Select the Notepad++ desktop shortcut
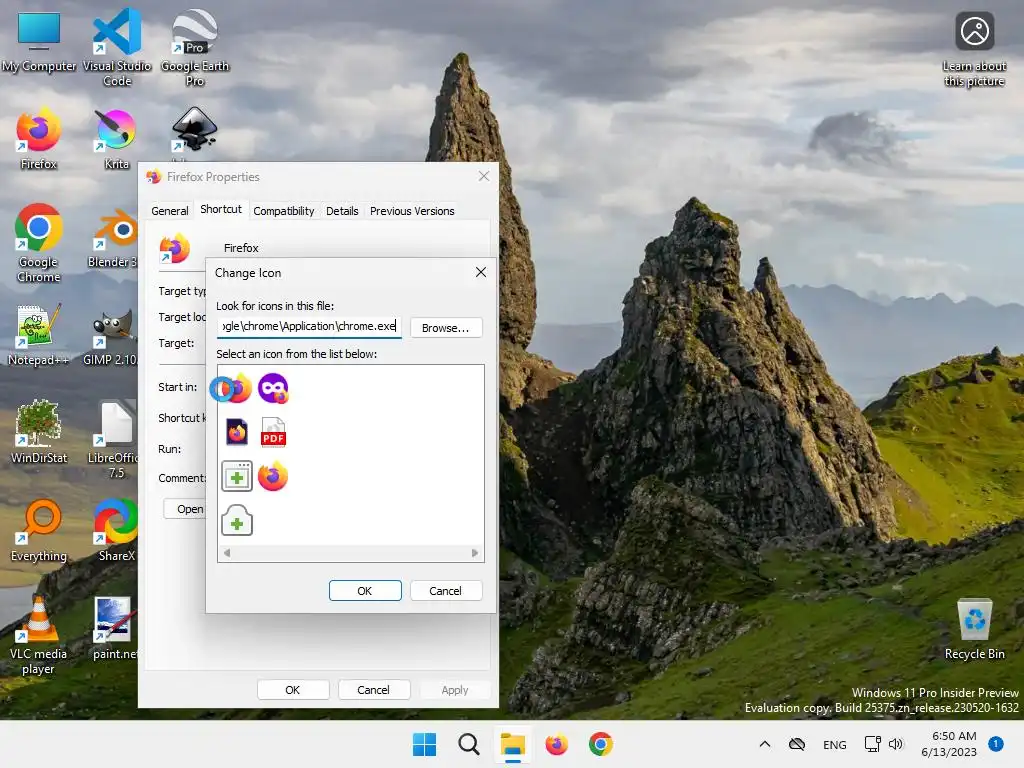Image resolution: width=1024 pixels, height=768 pixels. [x=39, y=336]
